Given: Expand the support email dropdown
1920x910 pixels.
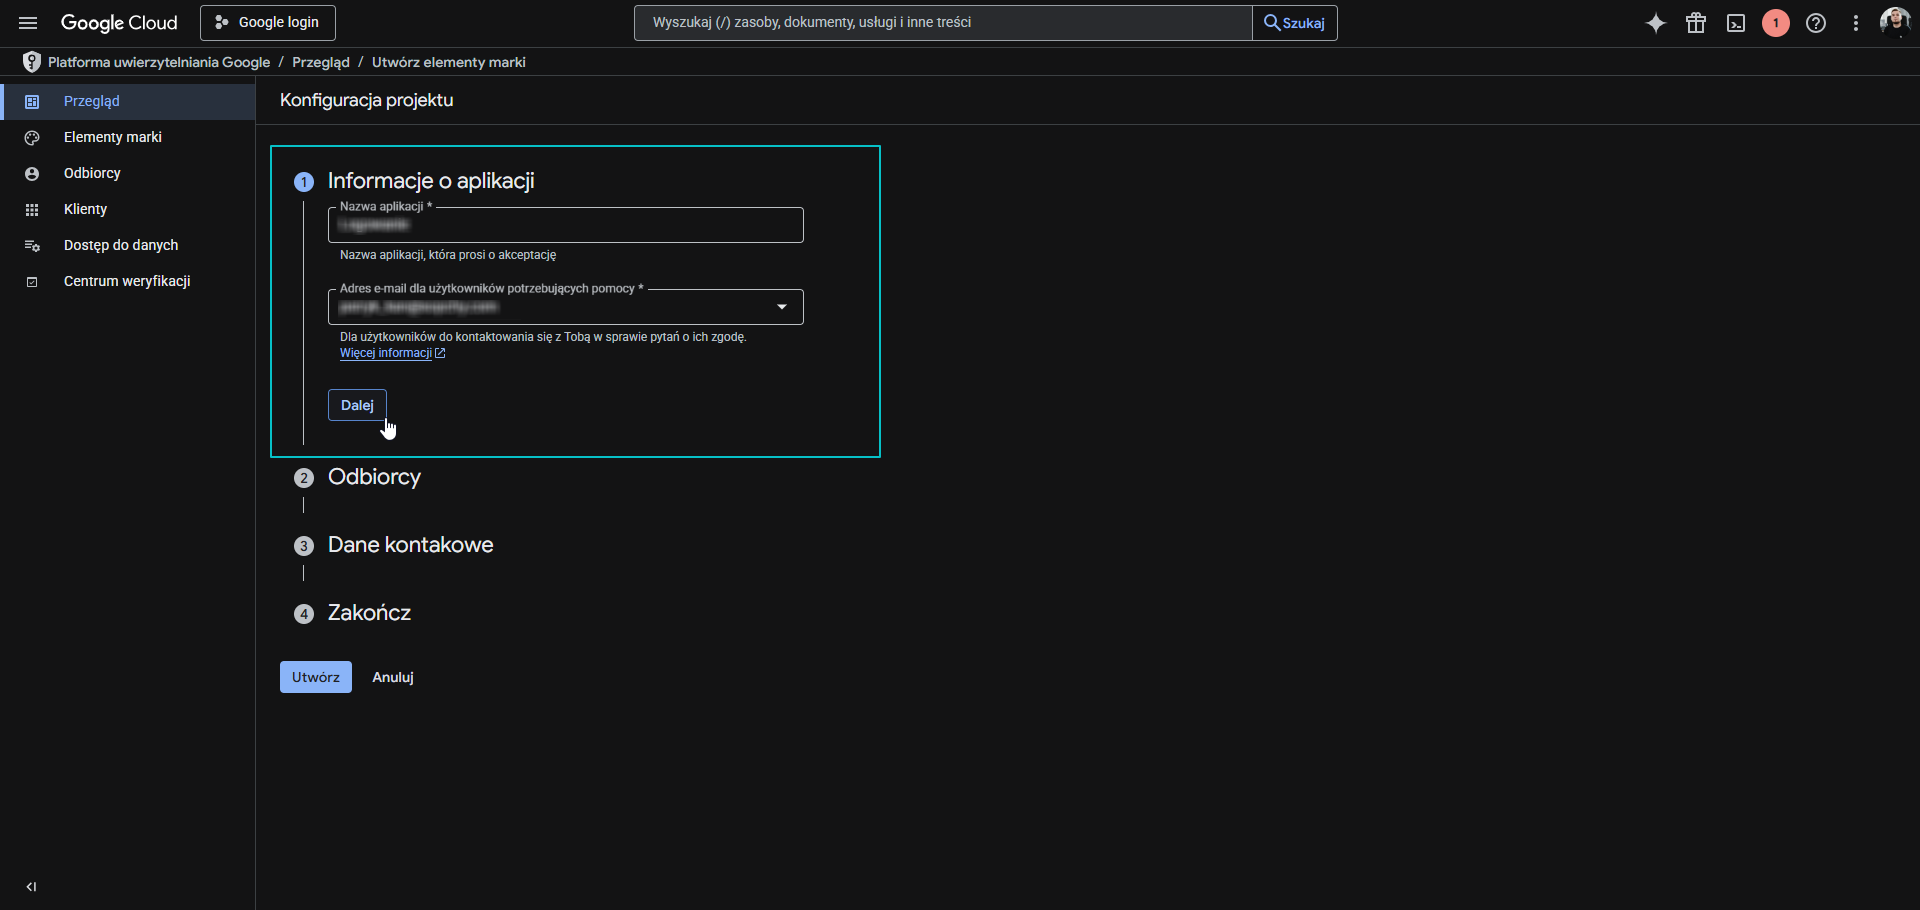Looking at the screenshot, I should 782,306.
